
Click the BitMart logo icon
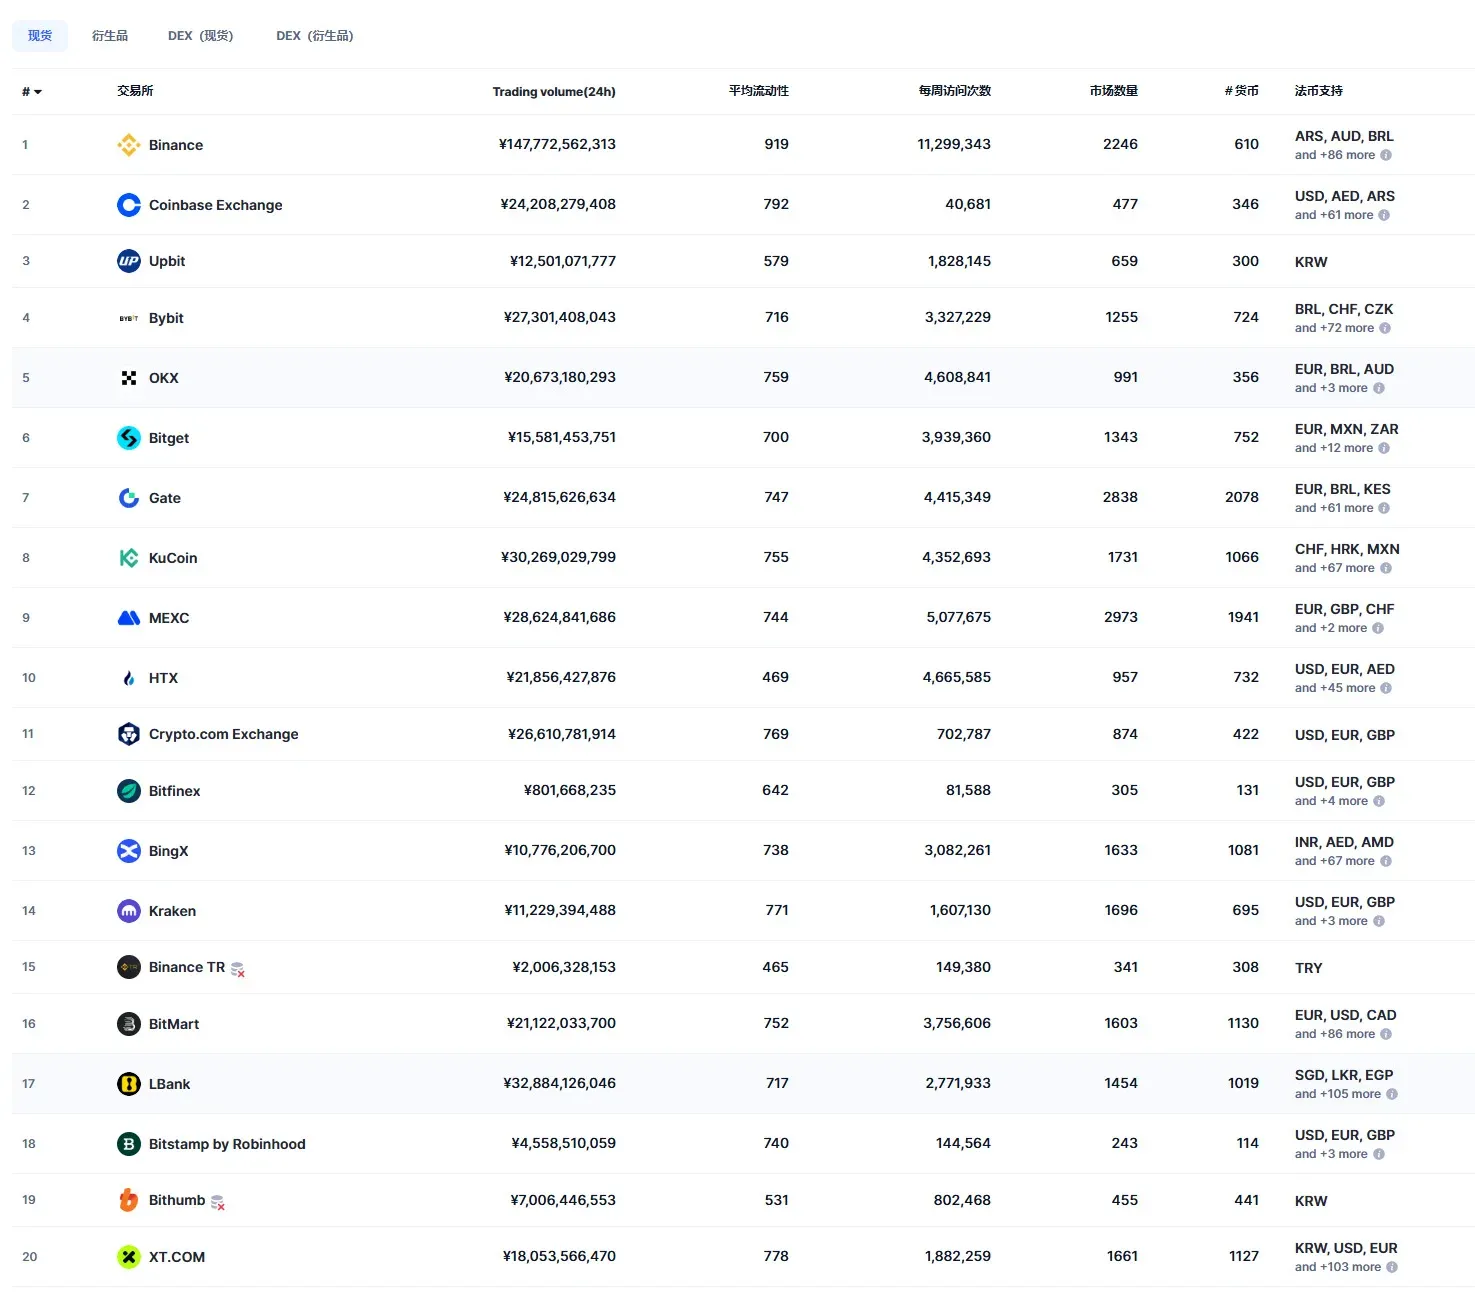pyautogui.click(x=128, y=1024)
